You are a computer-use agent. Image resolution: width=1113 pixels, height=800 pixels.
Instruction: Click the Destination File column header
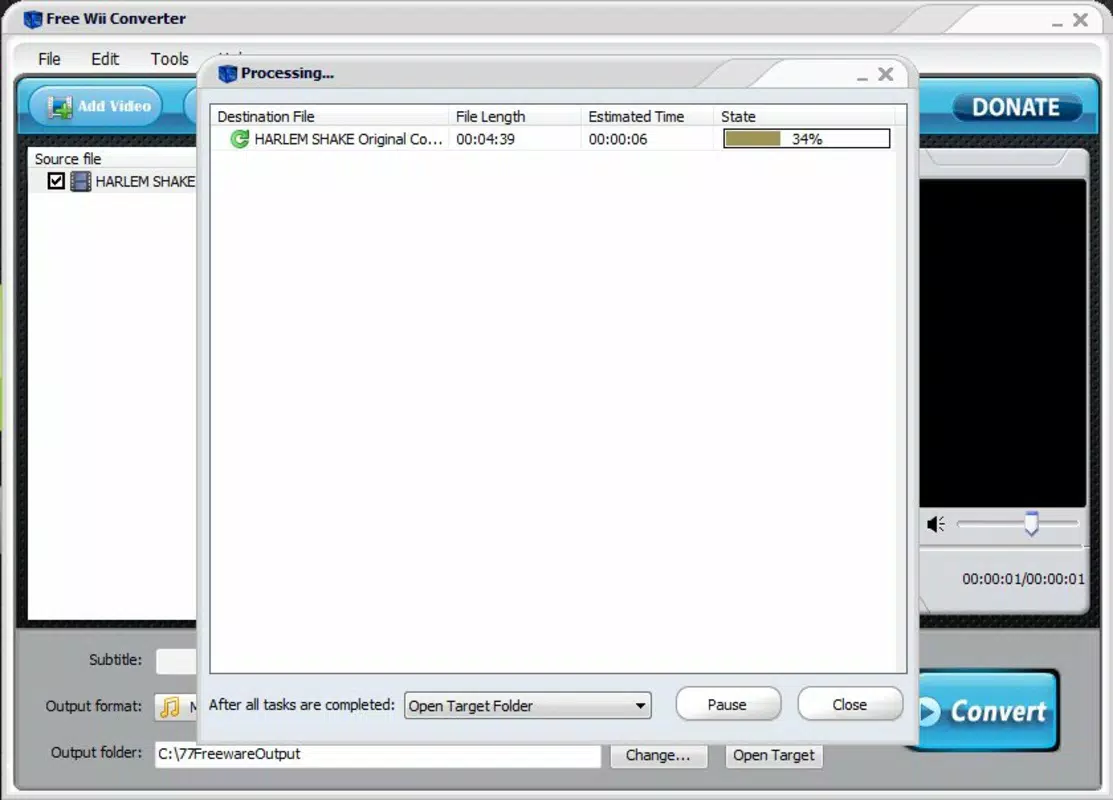tap(330, 116)
